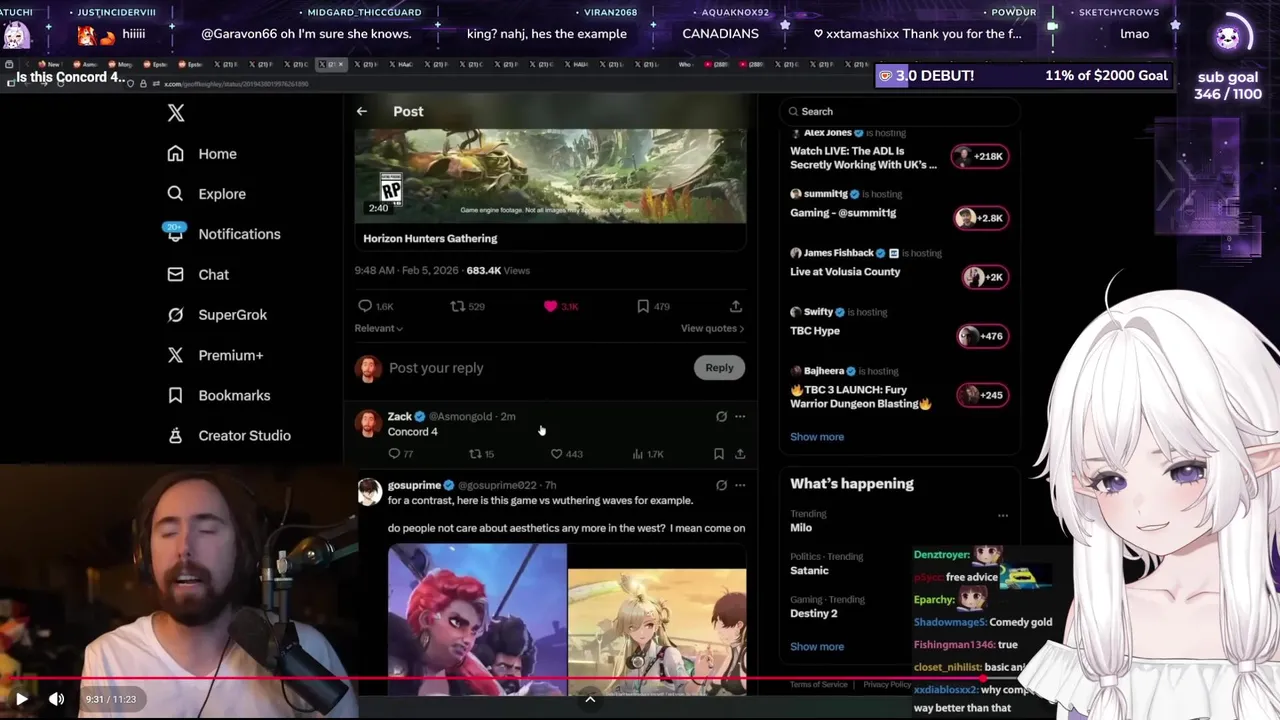The image size is (1280, 720).
Task: Click the back arrow beside Post
Action: pos(362,111)
